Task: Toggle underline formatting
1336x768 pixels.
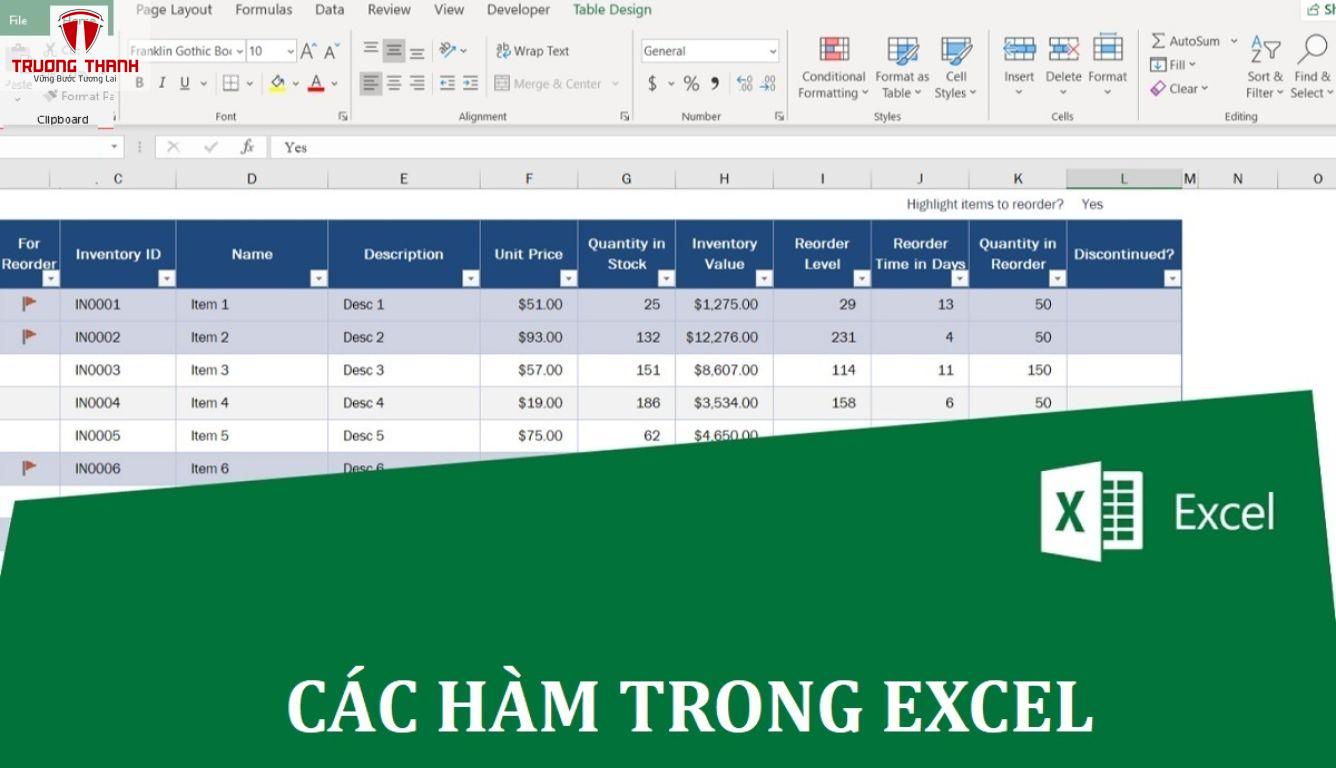Action: pyautogui.click(x=185, y=84)
